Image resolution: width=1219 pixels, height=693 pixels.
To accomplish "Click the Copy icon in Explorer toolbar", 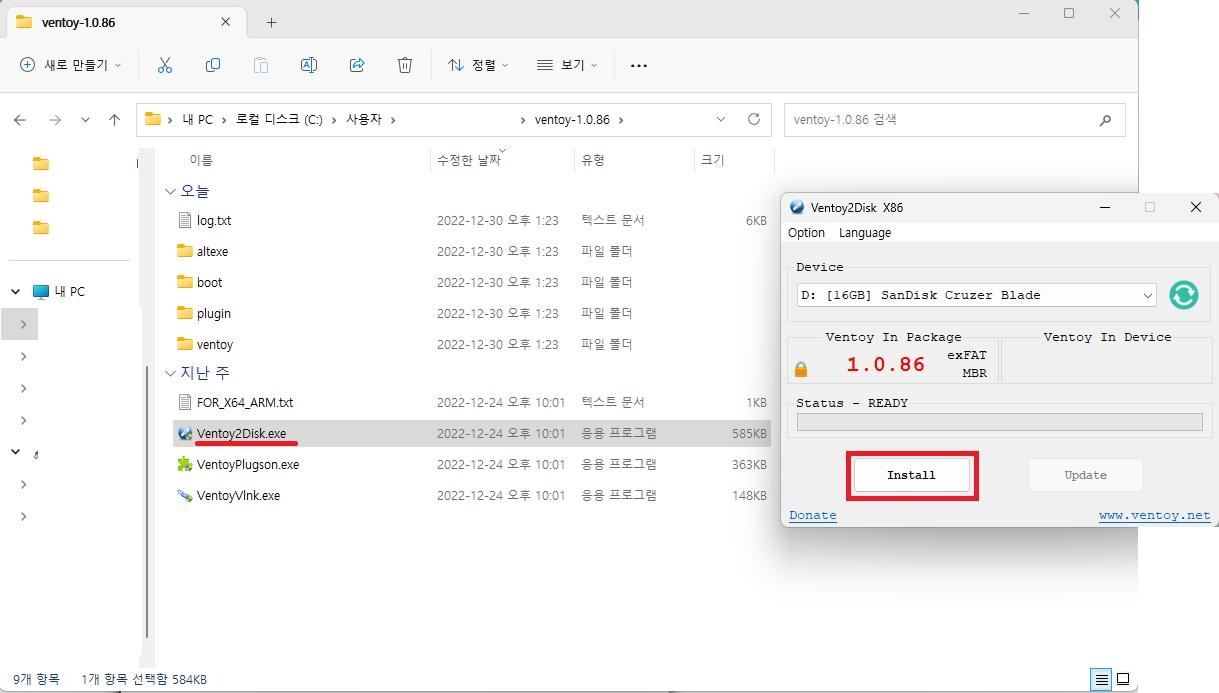I will point(212,64).
